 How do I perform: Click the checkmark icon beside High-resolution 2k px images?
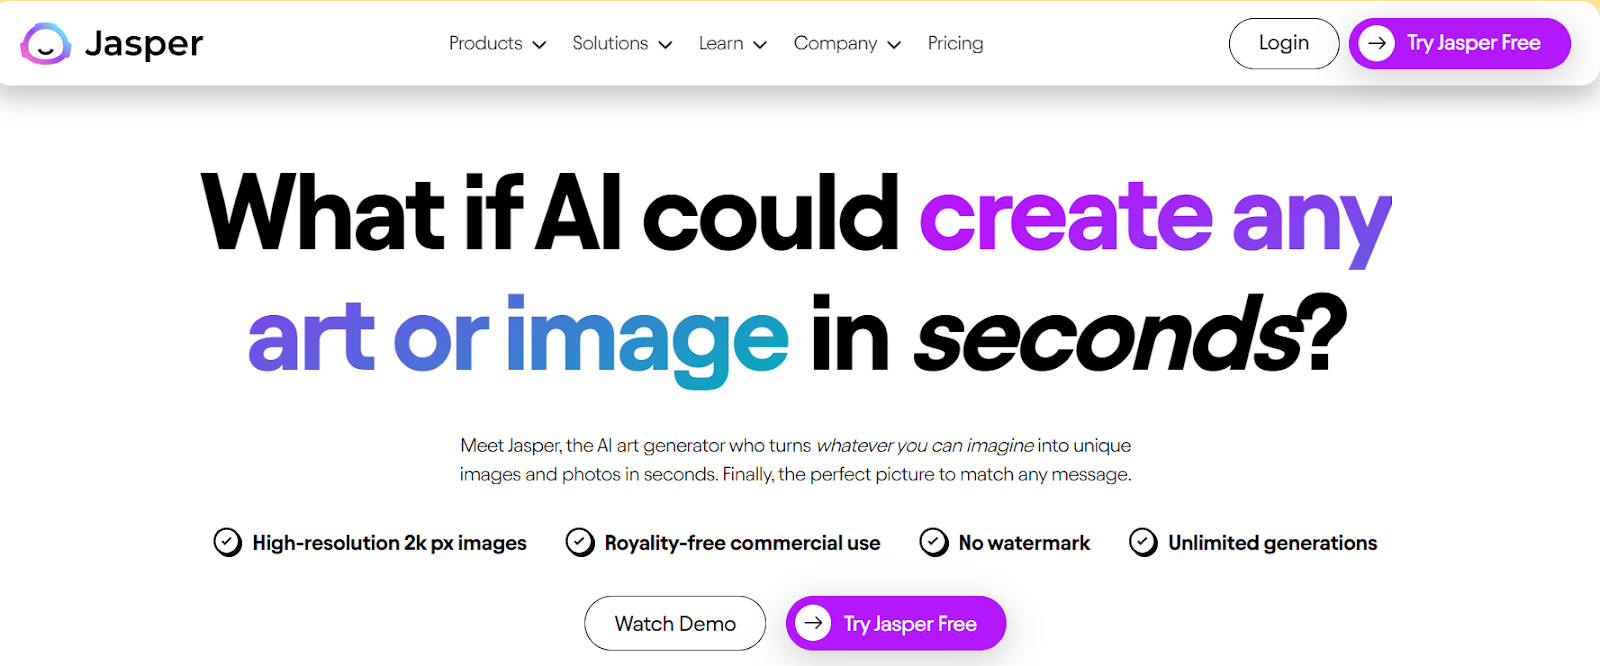pos(228,543)
